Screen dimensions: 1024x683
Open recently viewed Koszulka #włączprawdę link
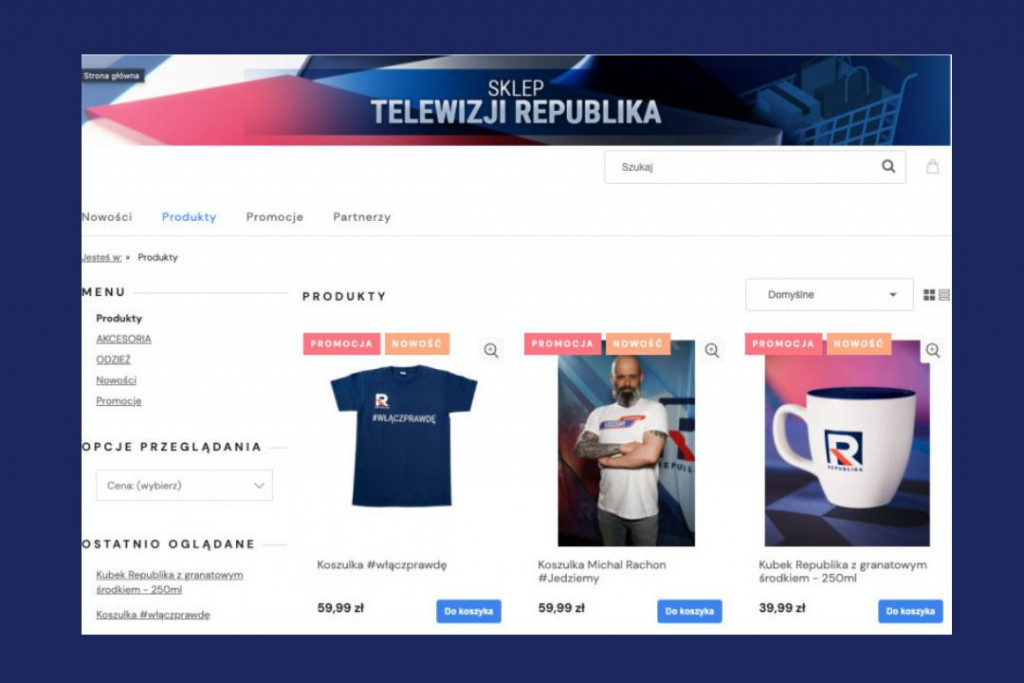(153, 614)
